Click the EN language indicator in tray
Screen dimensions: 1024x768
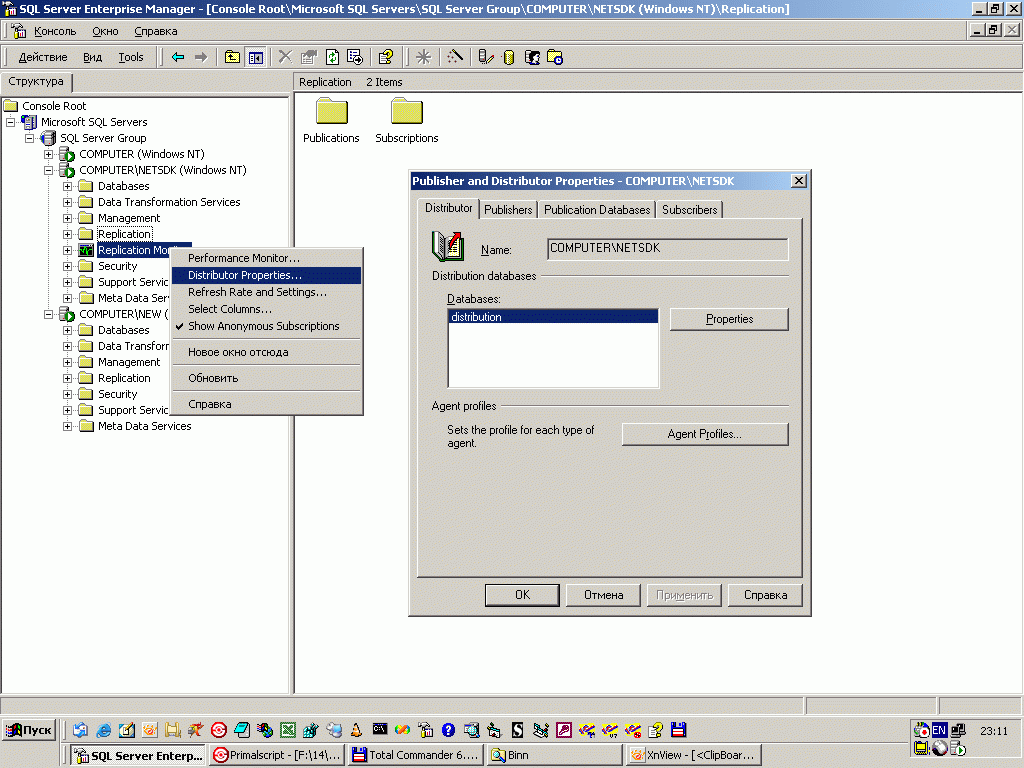(x=939, y=730)
